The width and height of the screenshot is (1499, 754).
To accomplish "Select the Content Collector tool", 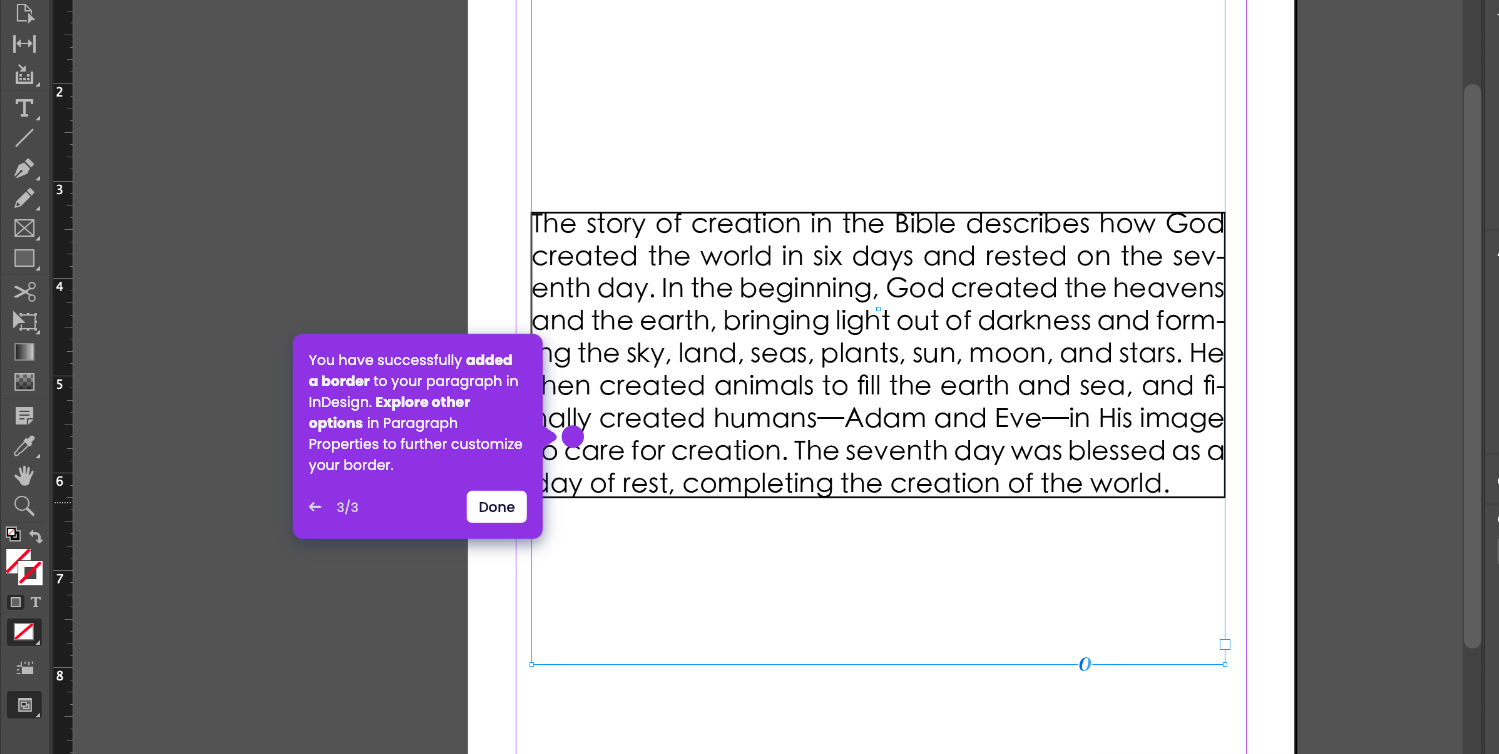I will [25, 75].
